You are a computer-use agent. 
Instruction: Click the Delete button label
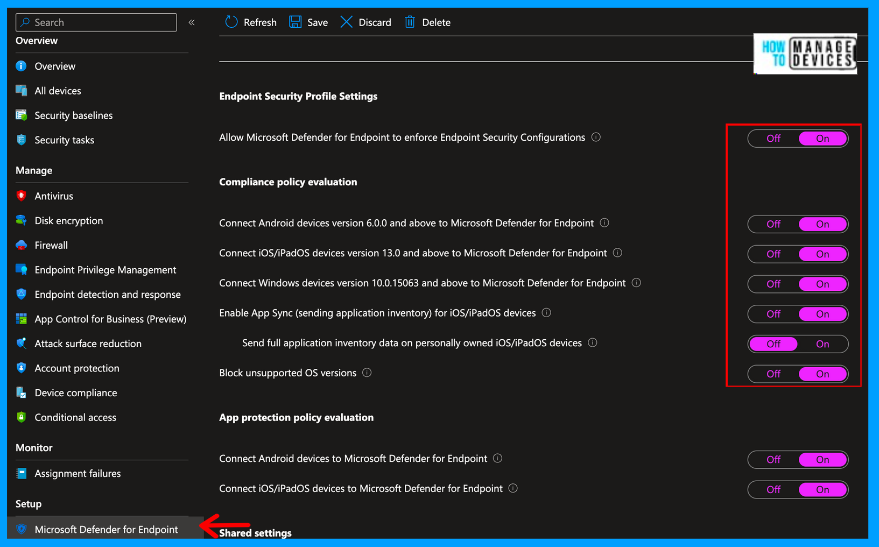tap(436, 22)
